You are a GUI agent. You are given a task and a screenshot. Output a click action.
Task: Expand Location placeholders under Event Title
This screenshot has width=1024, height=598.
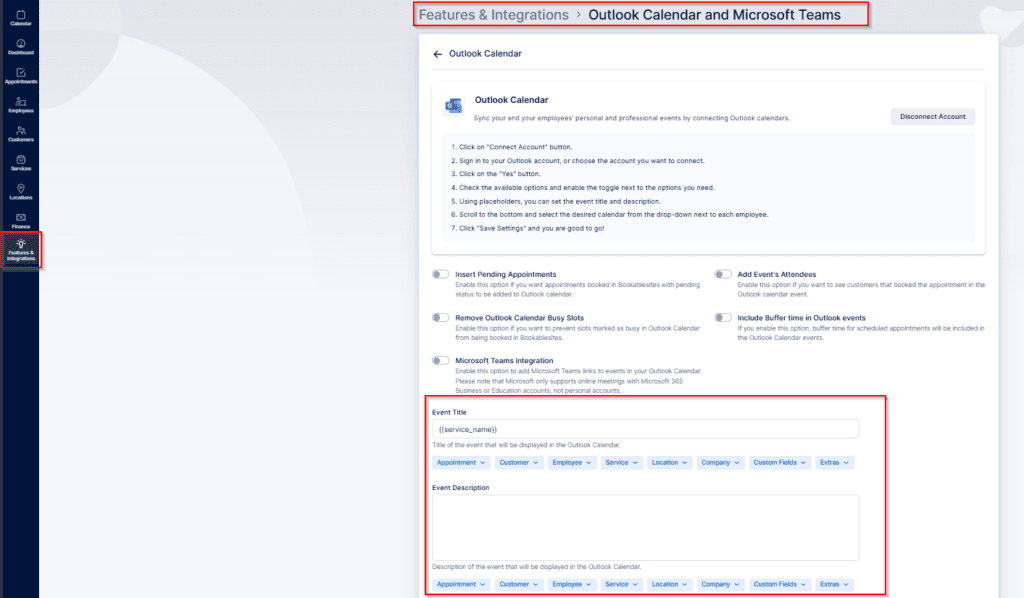click(x=669, y=462)
